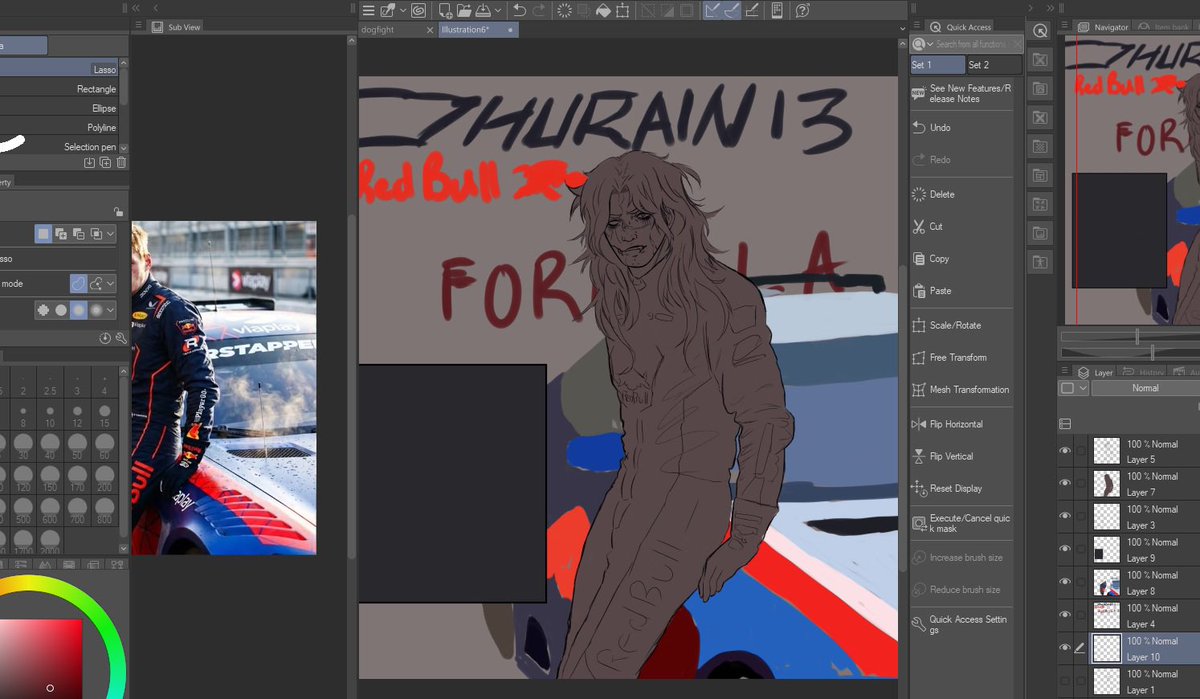The width and height of the screenshot is (1200, 699).
Task: Click Cut in Quick Access
Action: [961, 227]
